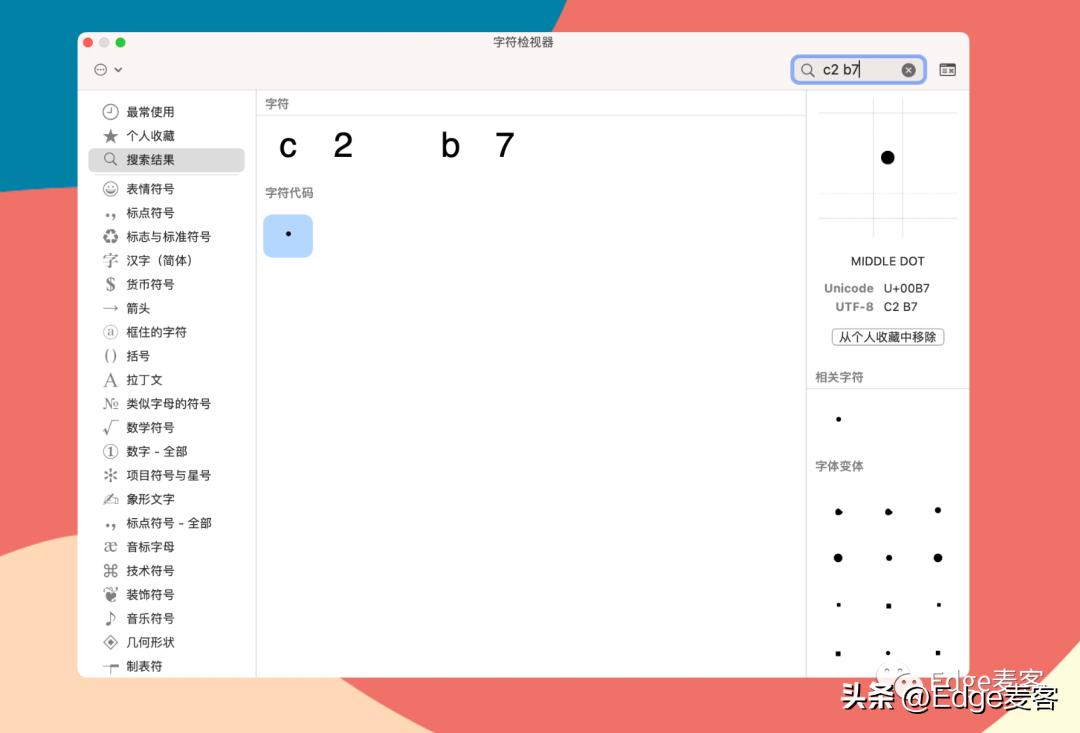
Task: Click inside the c2 b7 search field
Action: 855,69
